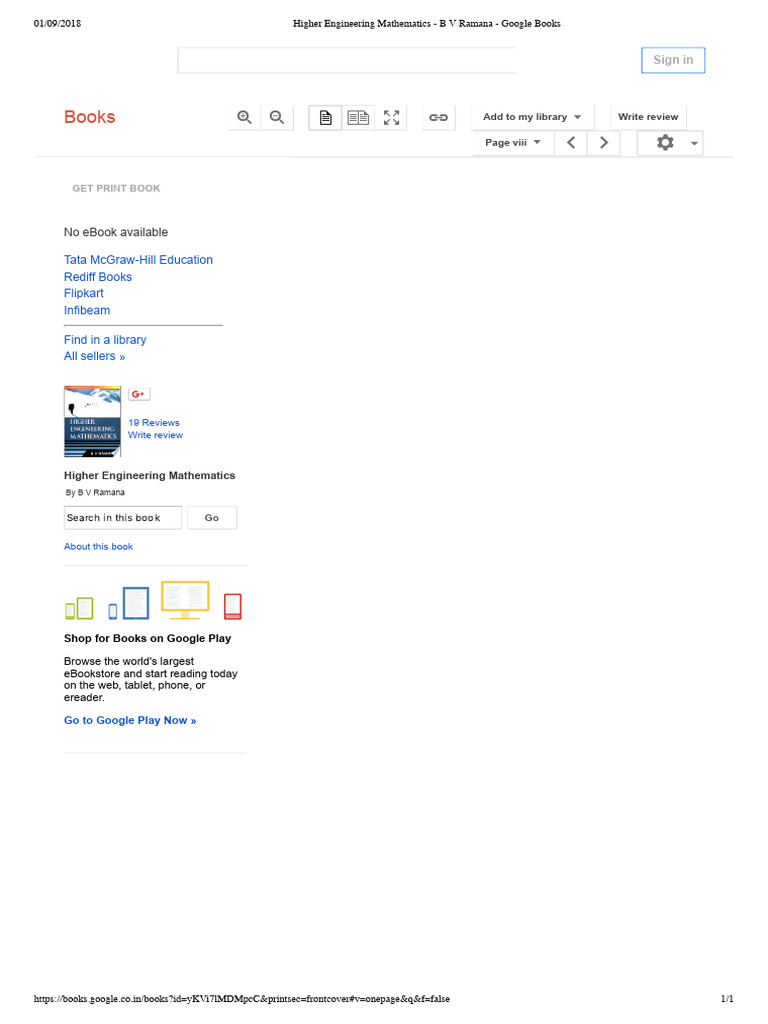Click Go to Google Play Now
The image size is (768, 1024).
coord(130,720)
